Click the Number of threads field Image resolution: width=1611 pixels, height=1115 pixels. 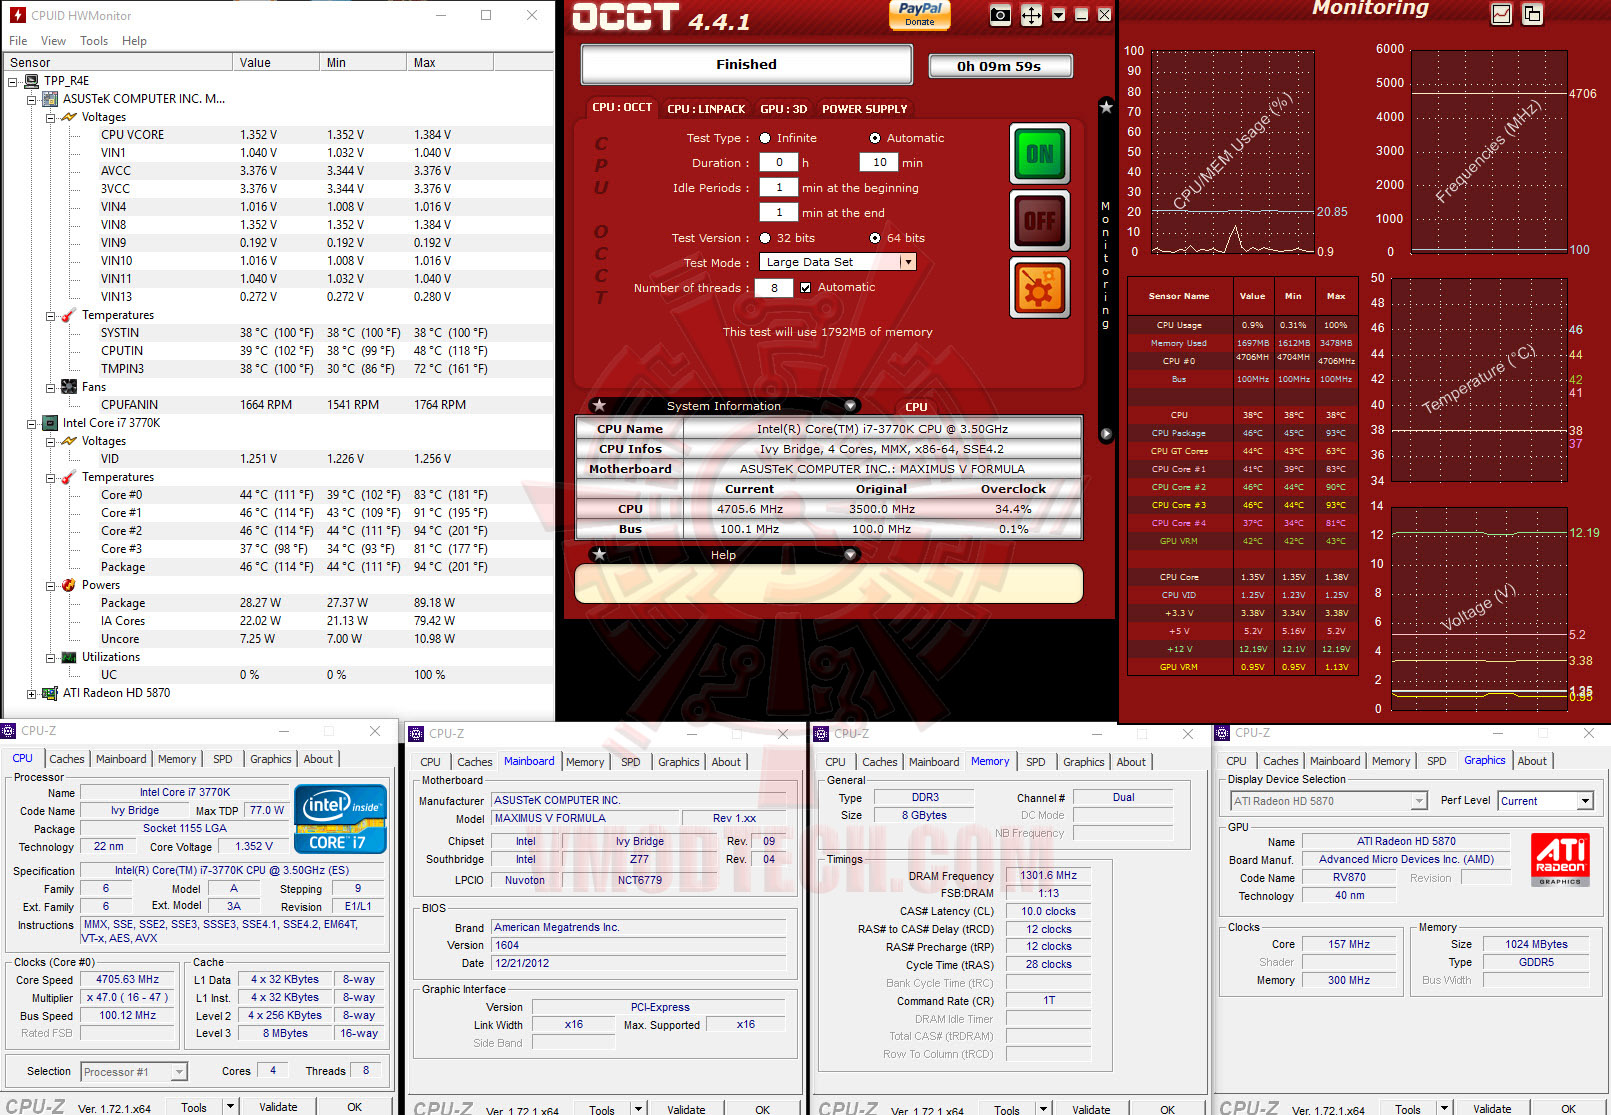[774, 288]
